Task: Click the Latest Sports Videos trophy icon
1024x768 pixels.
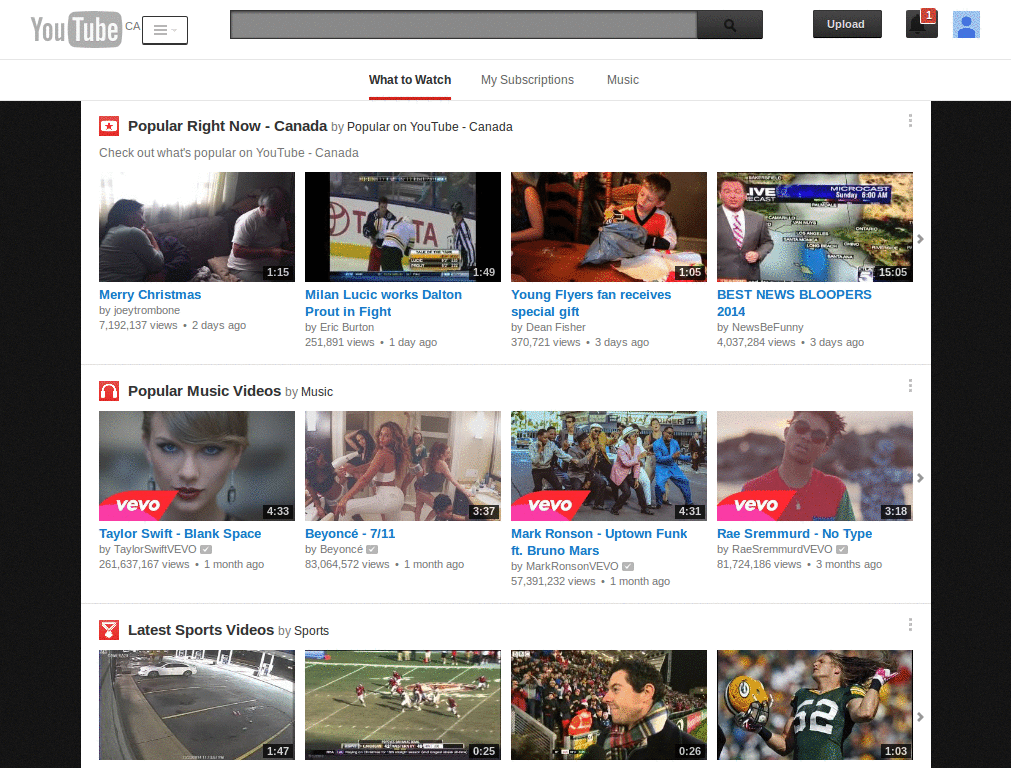Action: [109, 630]
